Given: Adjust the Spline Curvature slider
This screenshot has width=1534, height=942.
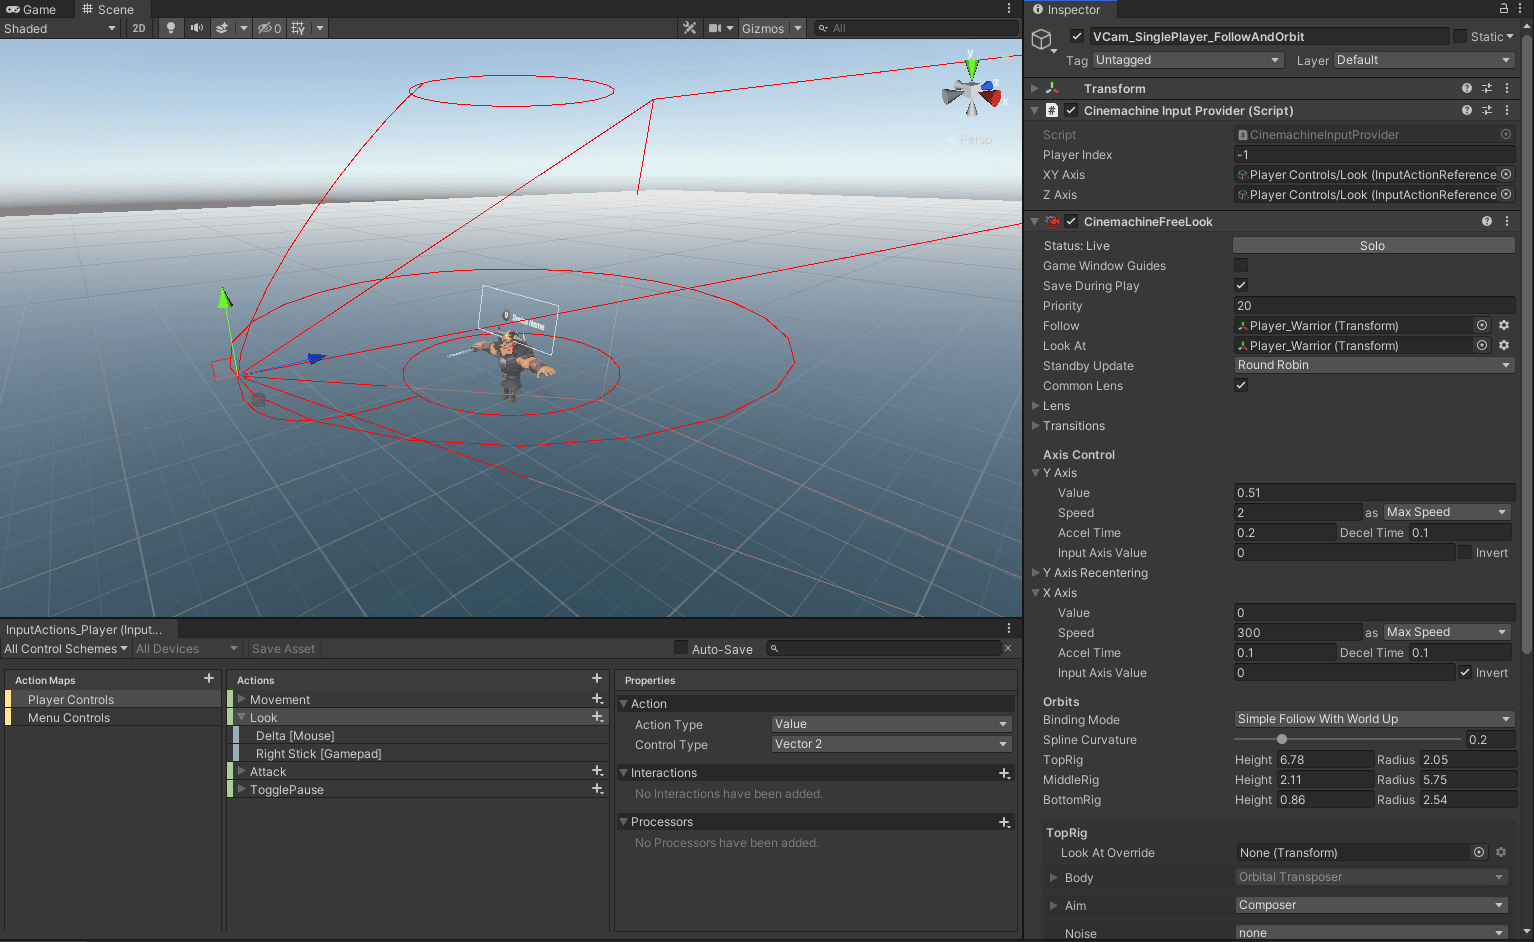Looking at the screenshot, I should coord(1281,739).
